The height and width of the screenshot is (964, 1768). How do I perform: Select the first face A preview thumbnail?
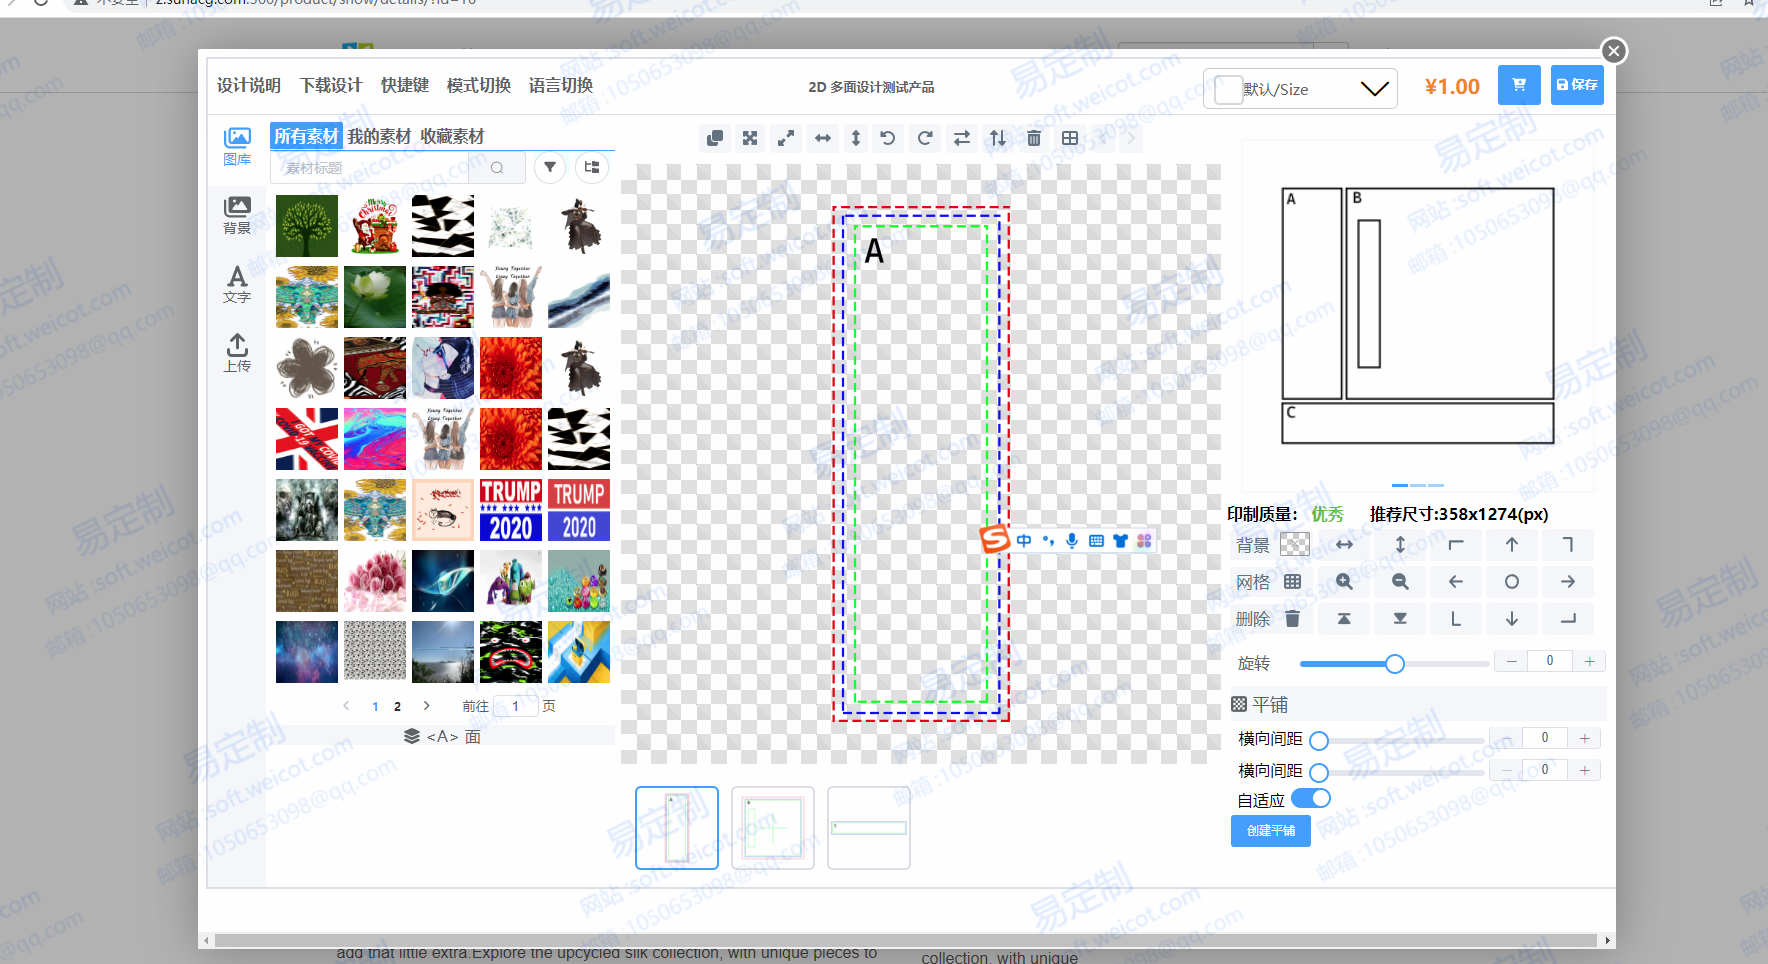click(x=677, y=828)
